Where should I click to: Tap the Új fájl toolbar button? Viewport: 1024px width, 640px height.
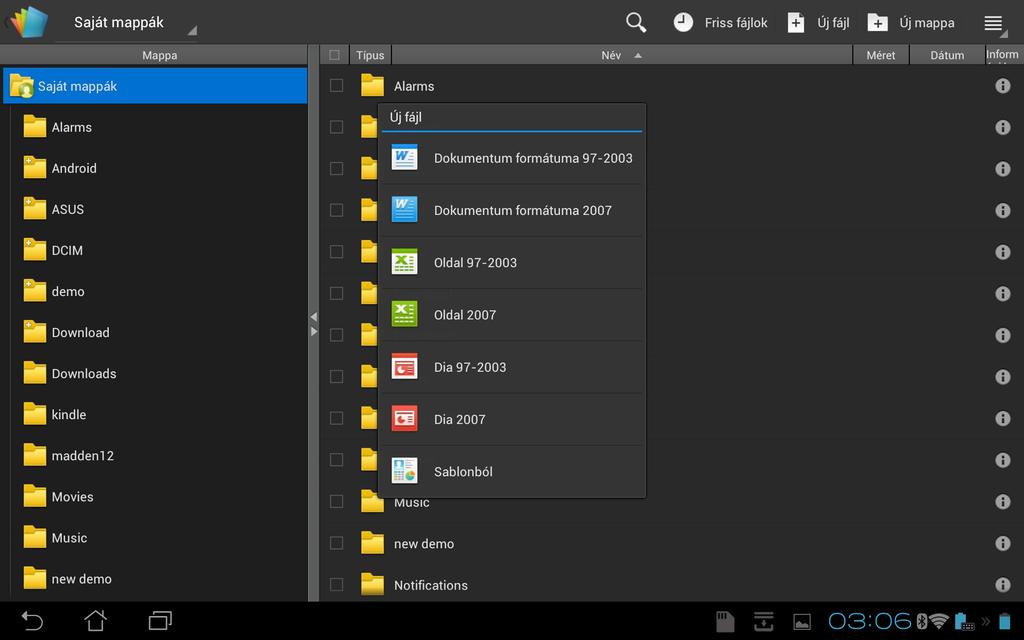click(818, 22)
